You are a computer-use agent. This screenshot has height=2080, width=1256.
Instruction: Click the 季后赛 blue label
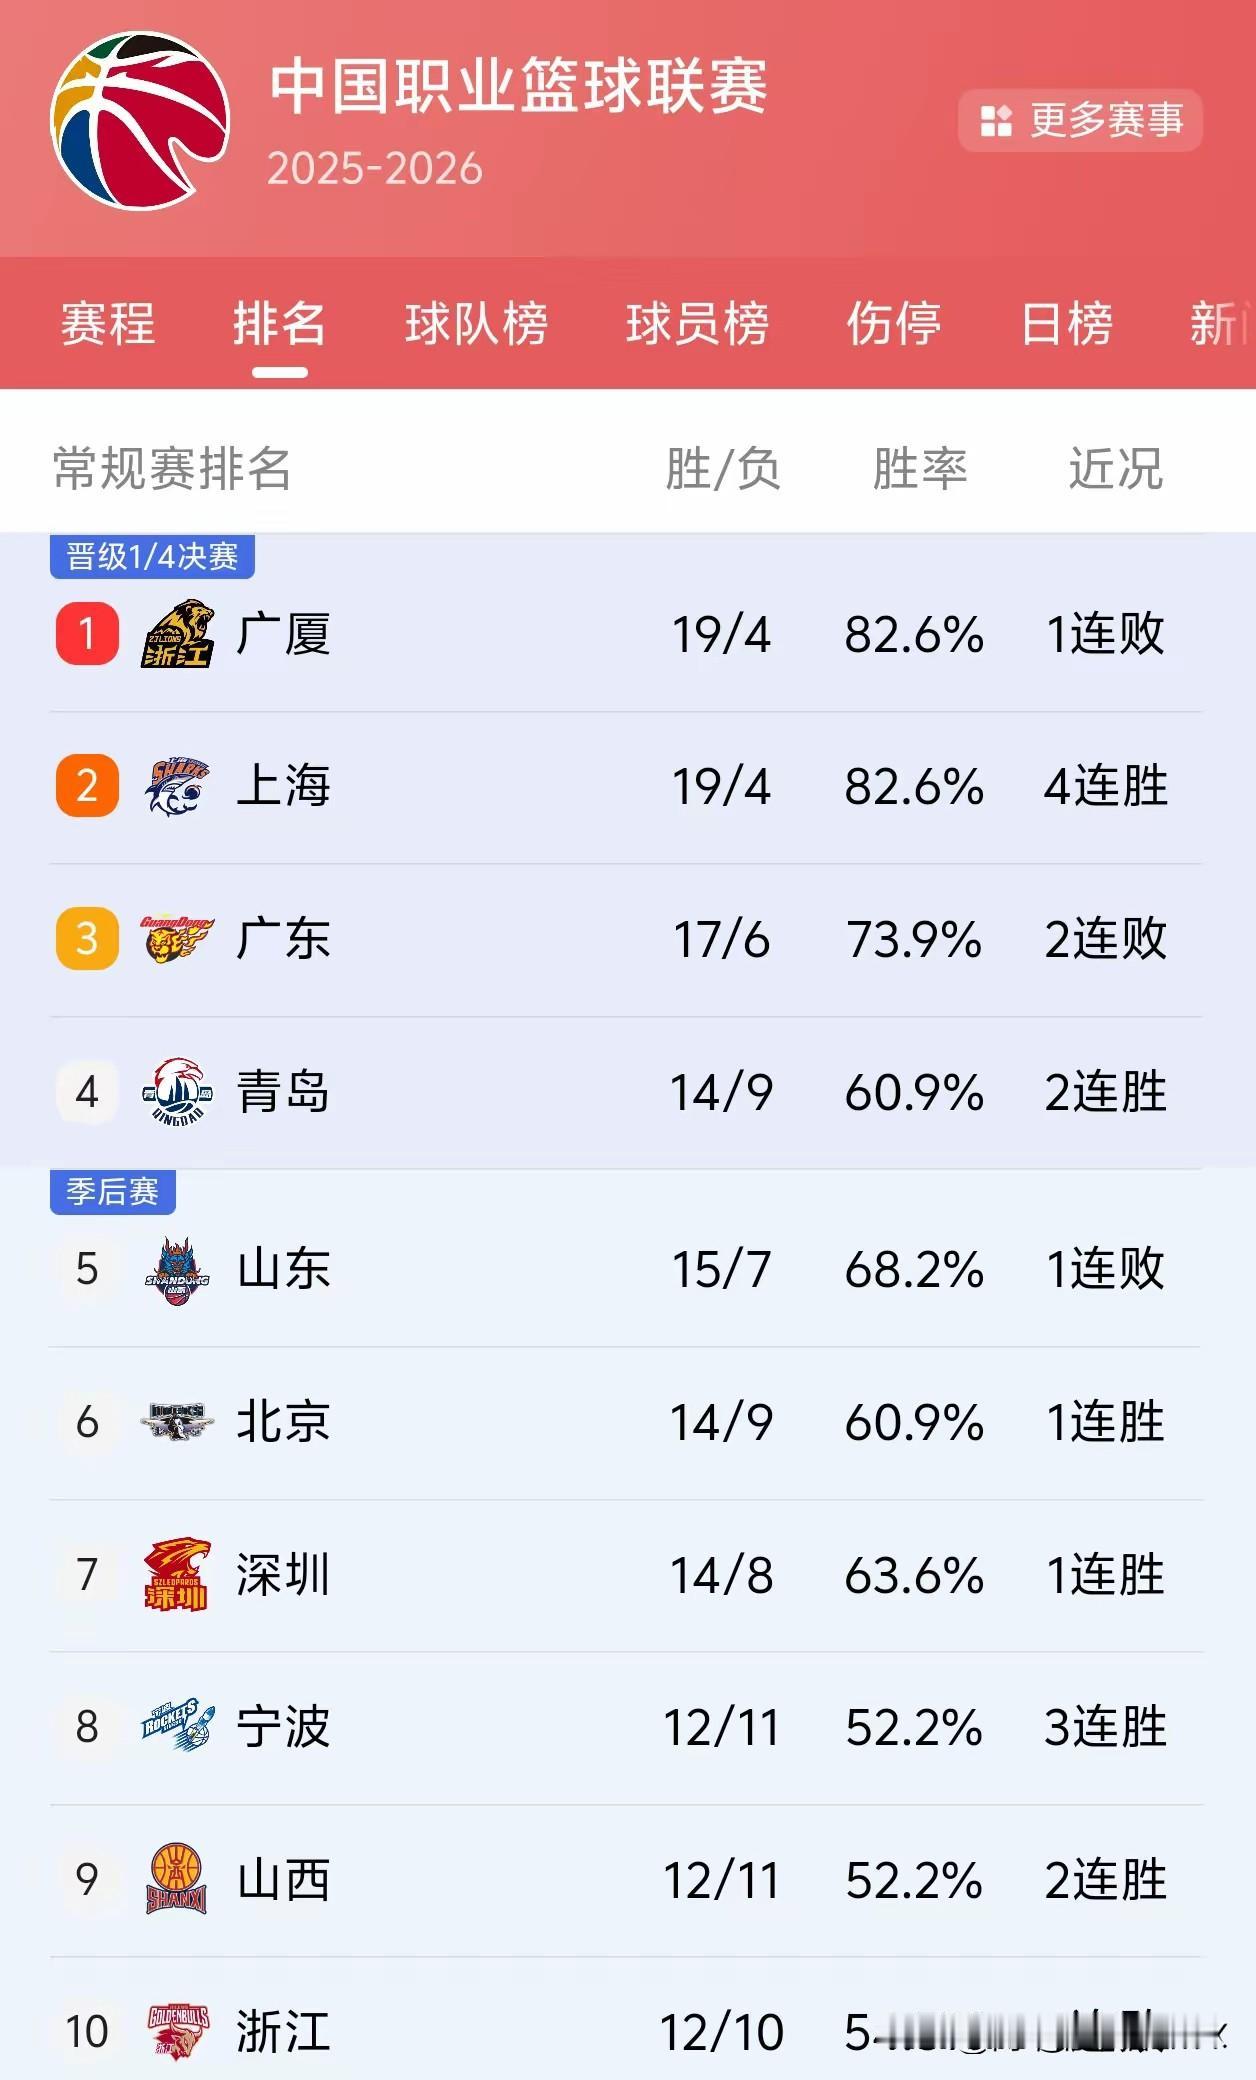click(x=113, y=1193)
